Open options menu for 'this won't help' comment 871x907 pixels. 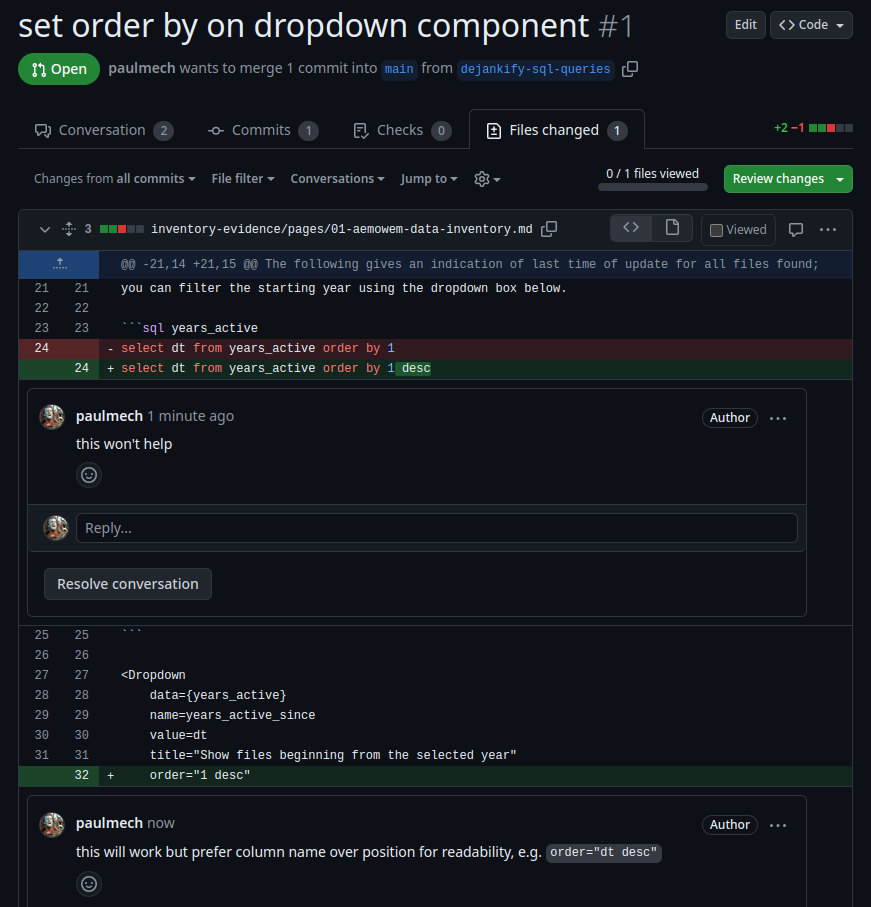(x=778, y=418)
